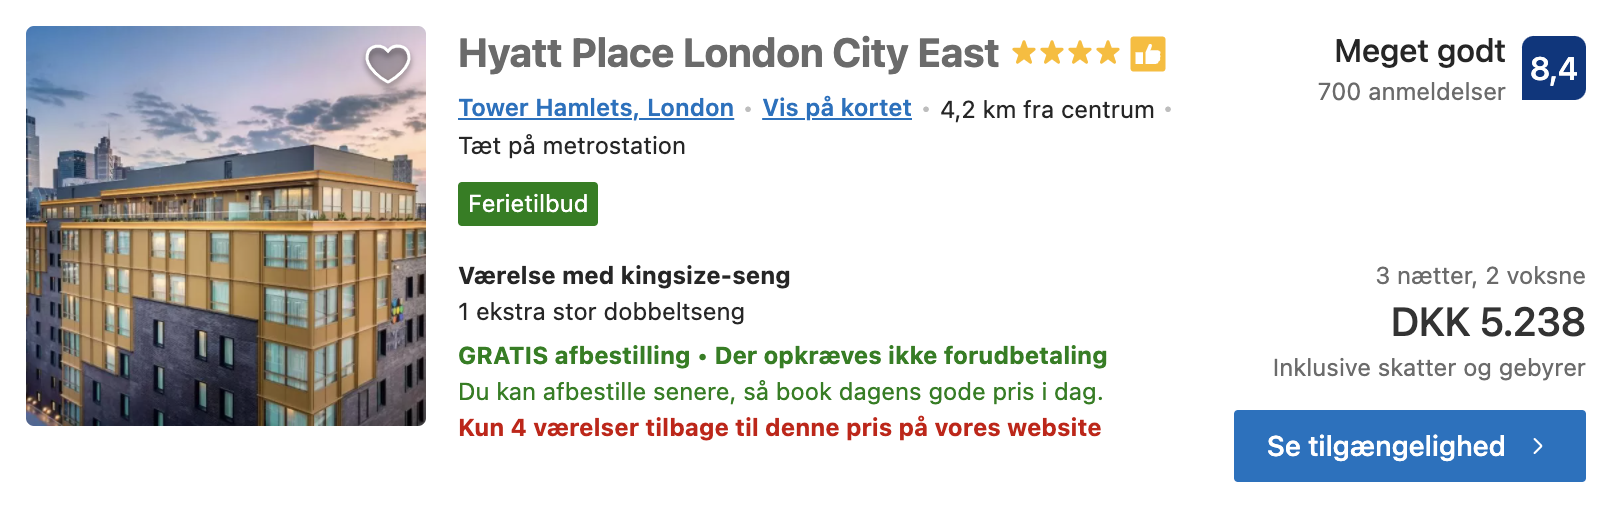Viewport: 1610px width, 508px height.
Task: Click the 4,2 km fra centrum text
Action: [1047, 110]
